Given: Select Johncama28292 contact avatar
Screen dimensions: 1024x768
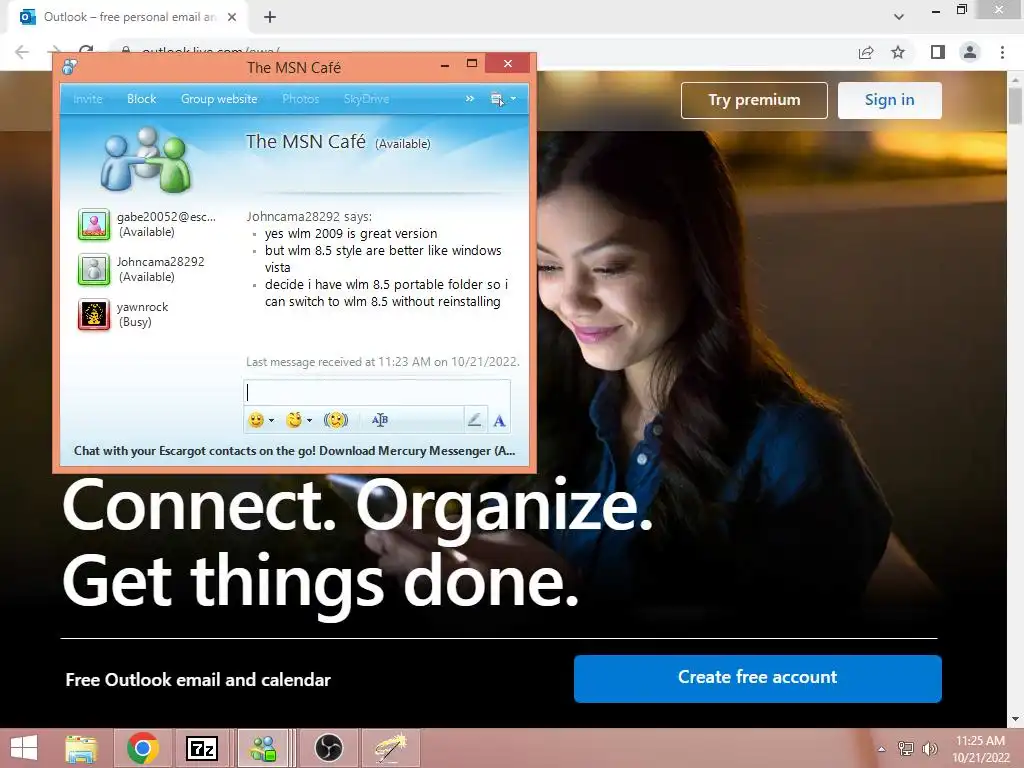Looking at the screenshot, I should tap(94, 270).
